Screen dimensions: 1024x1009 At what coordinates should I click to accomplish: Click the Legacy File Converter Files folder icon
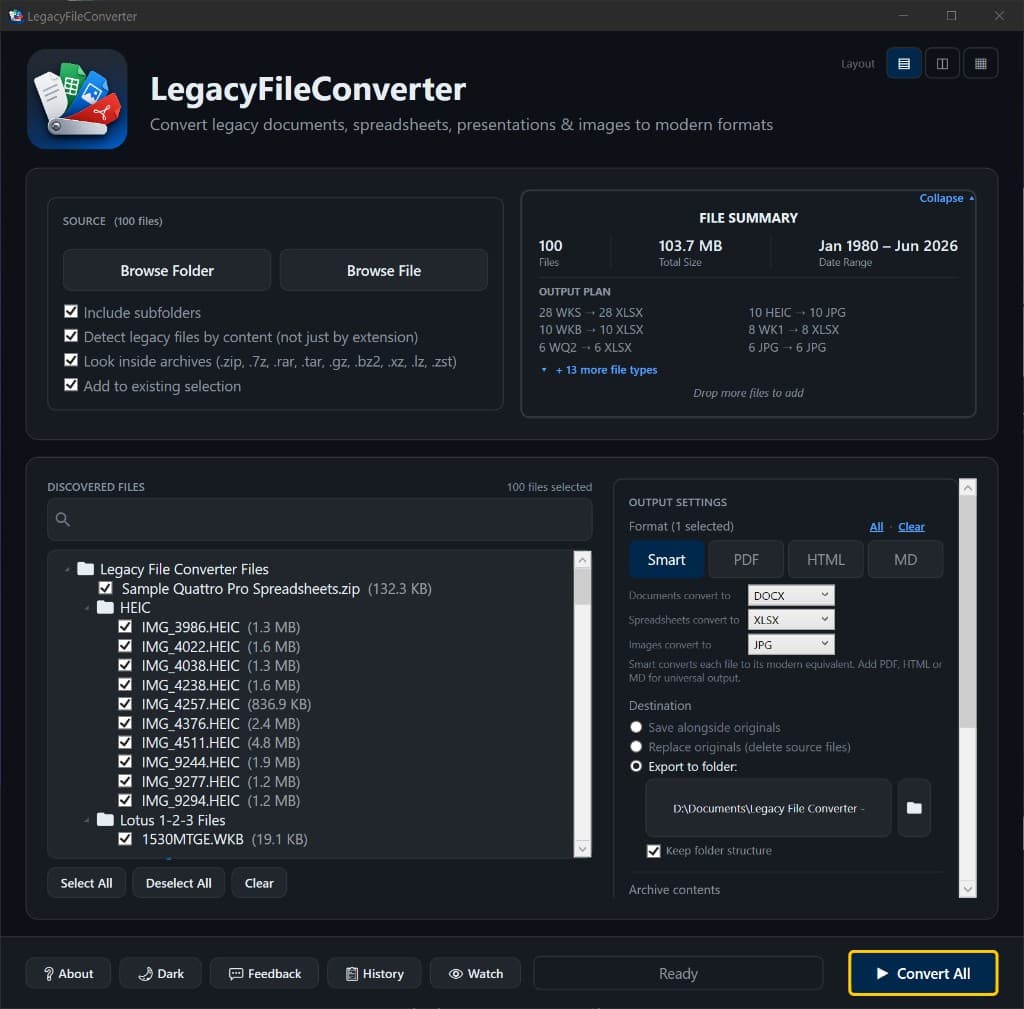[x=86, y=569]
